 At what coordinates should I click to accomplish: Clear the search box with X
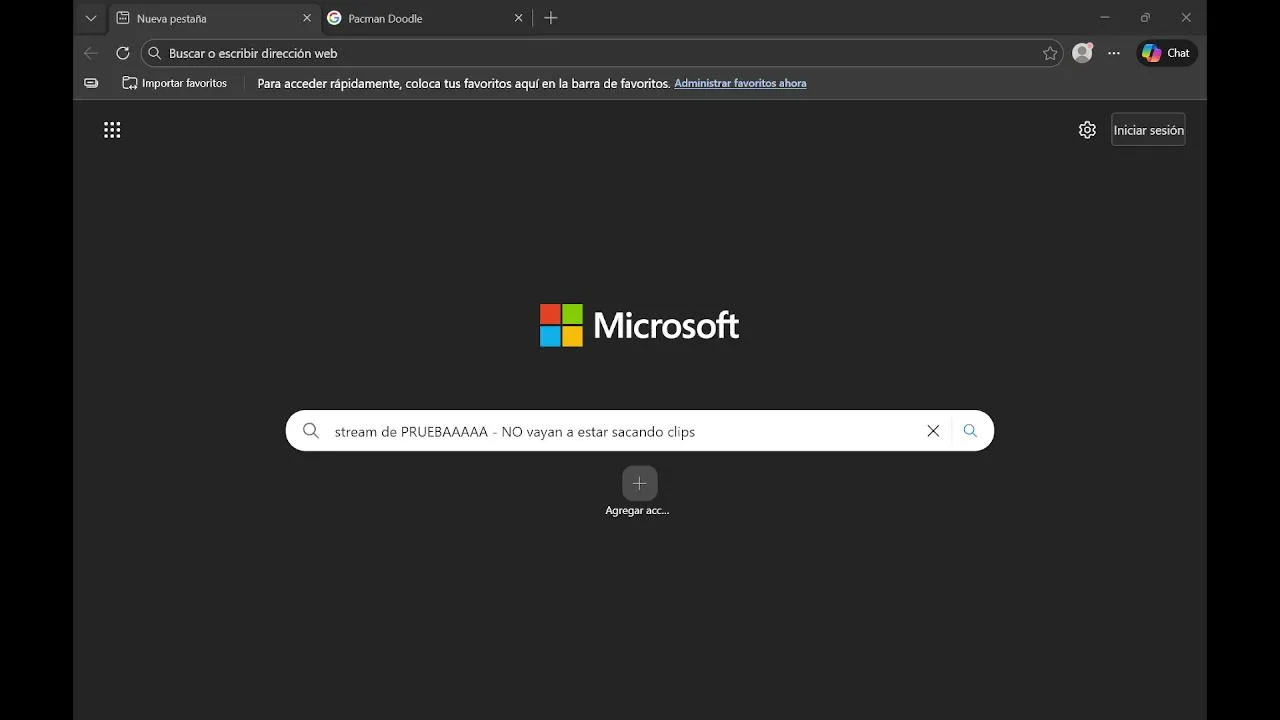(933, 431)
